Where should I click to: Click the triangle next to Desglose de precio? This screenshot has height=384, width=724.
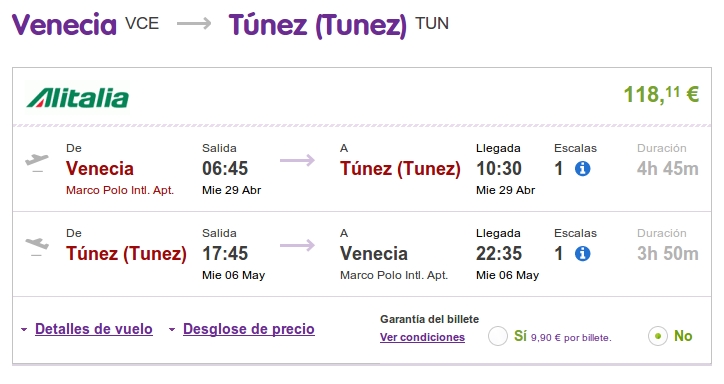tap(172, 330)
